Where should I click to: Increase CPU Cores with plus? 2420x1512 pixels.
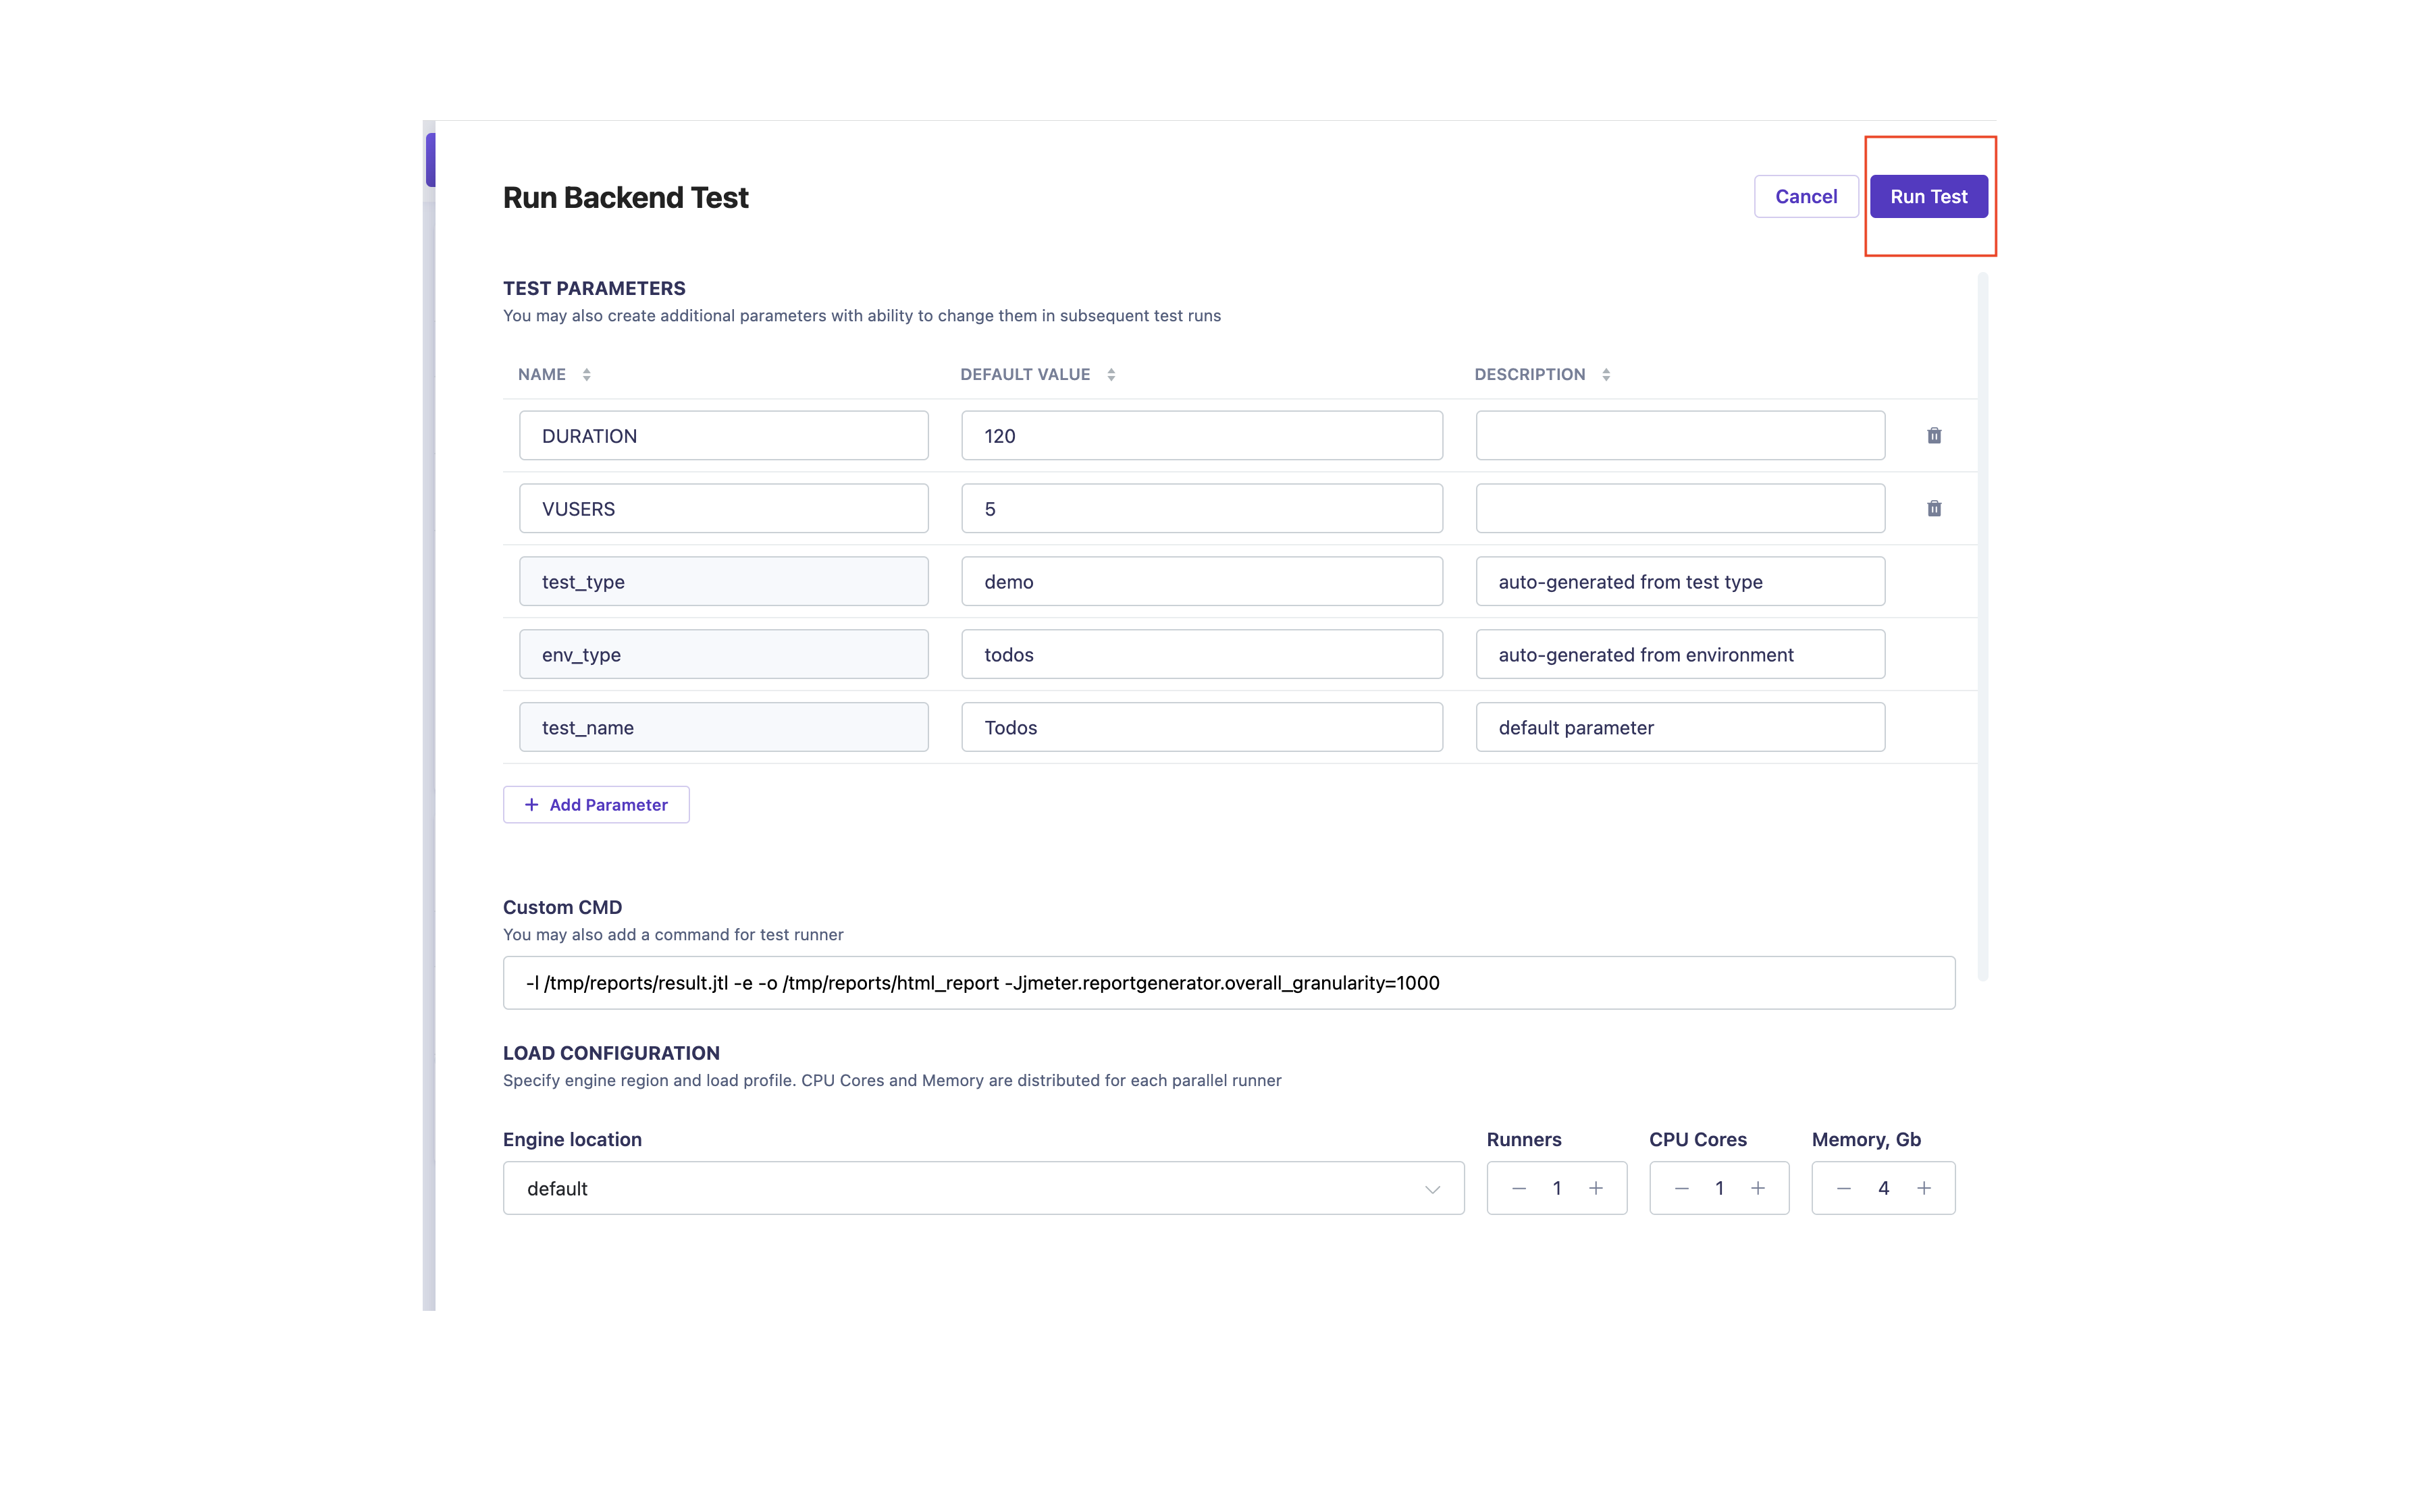click(1758, 1188)
